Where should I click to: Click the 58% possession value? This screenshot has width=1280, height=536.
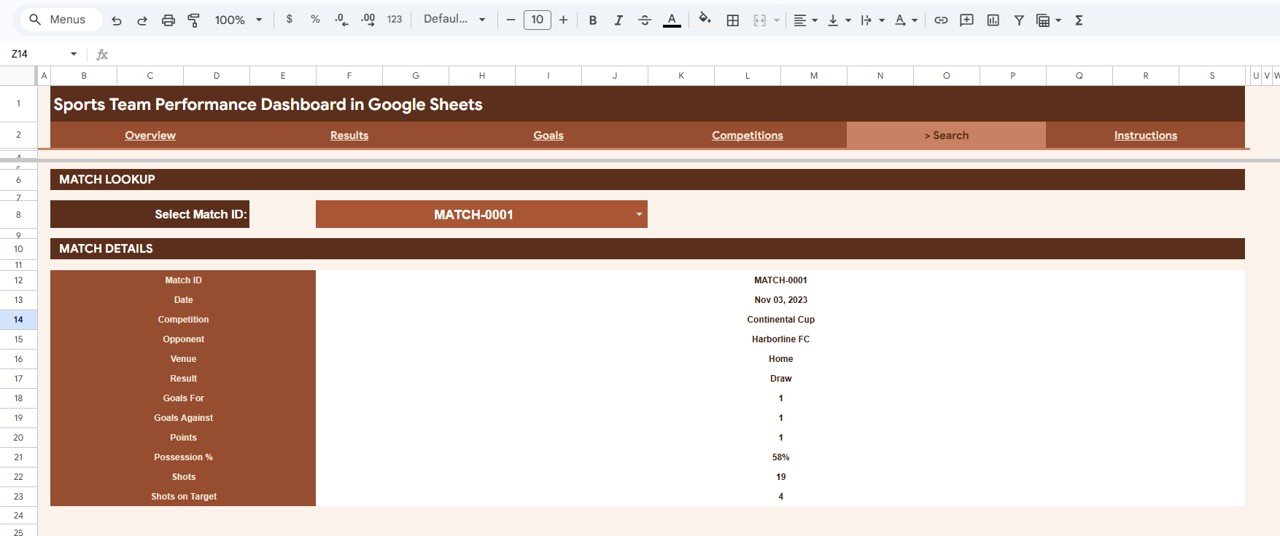(781, 457)
